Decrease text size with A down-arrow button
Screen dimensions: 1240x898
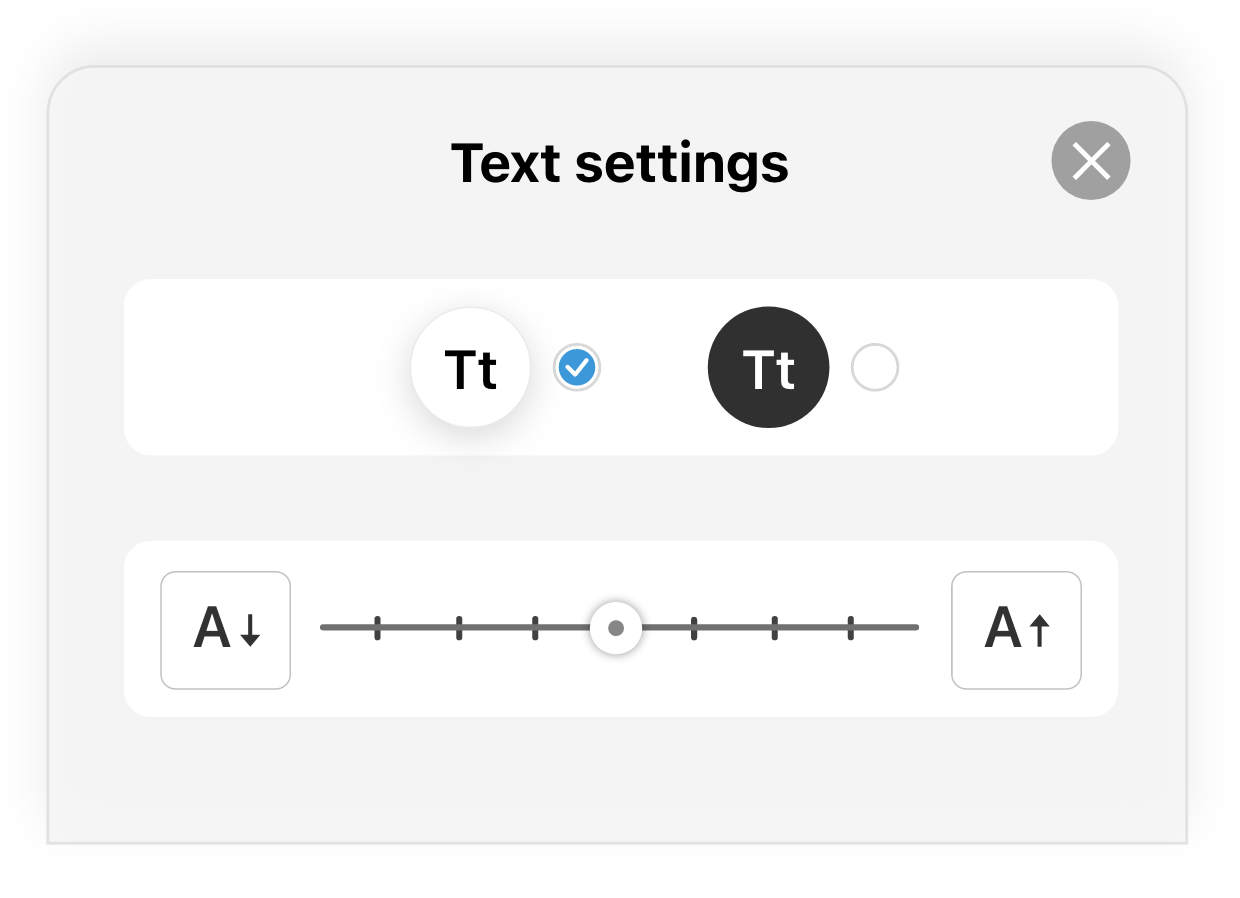coord(226,630)
